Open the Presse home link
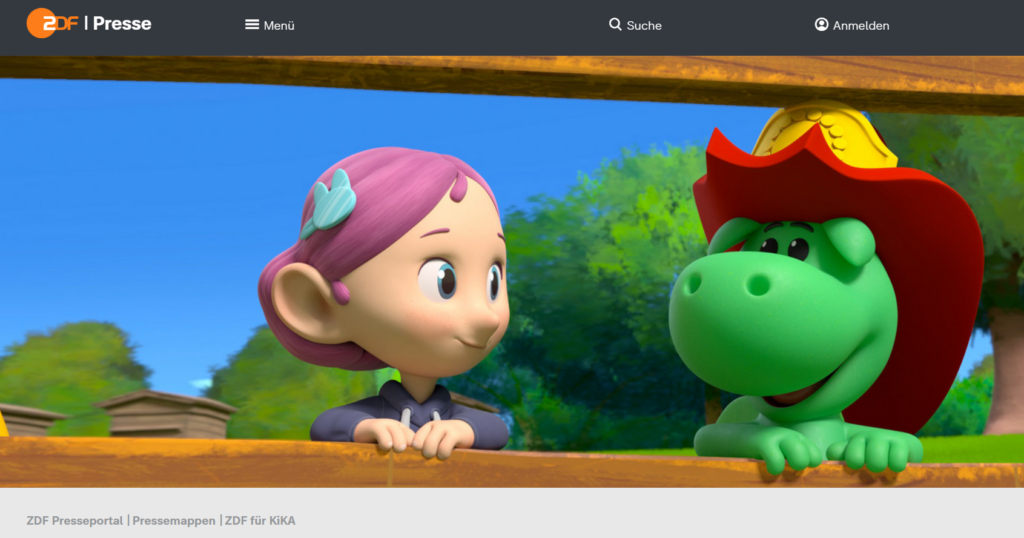 pyautogui.click(x=121, y=24)
